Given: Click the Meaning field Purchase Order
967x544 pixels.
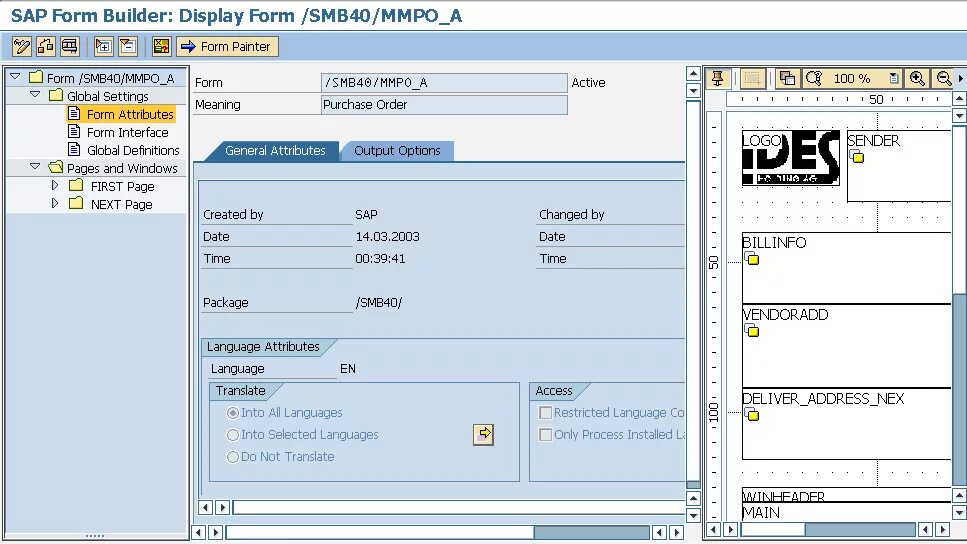Looking at the screenshot, I should tap(444, 105).
